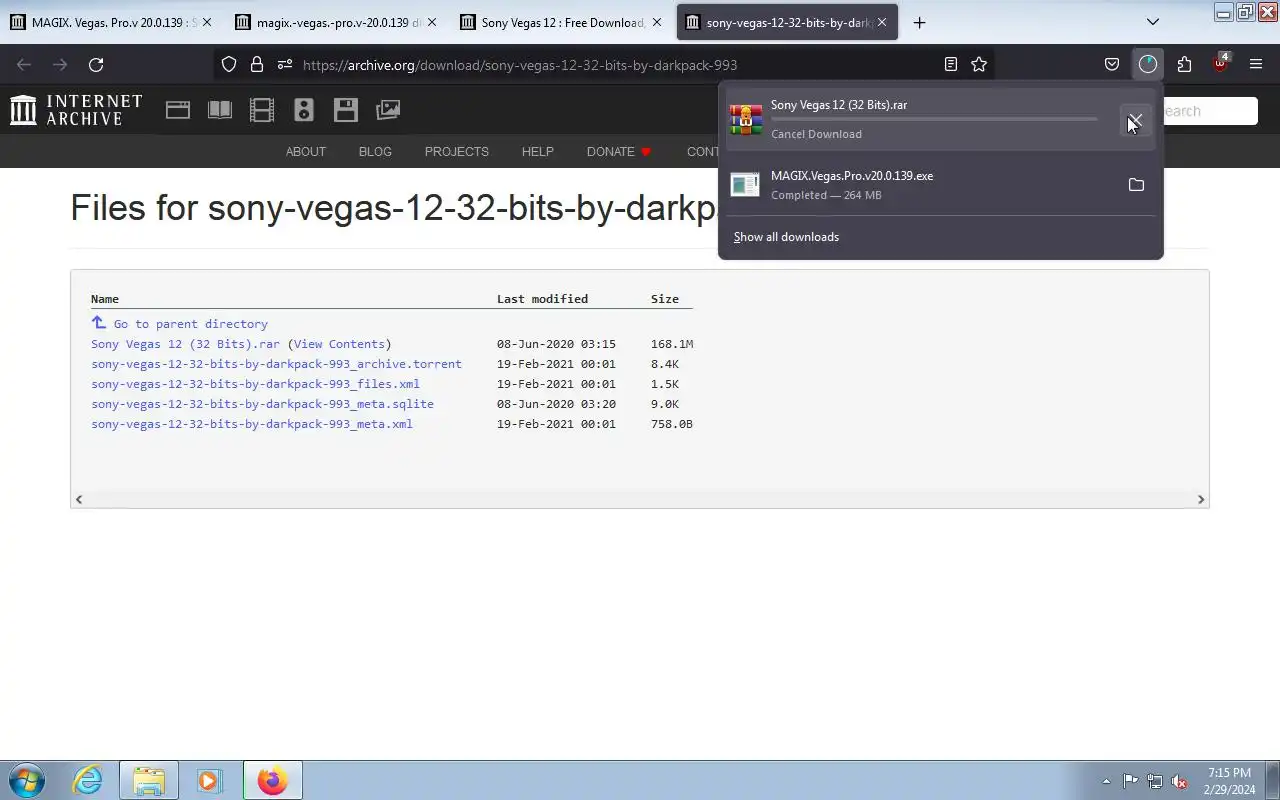Open the darkpack-993_files.xml link
The image size is (1280, 800).
click(255, 384)
